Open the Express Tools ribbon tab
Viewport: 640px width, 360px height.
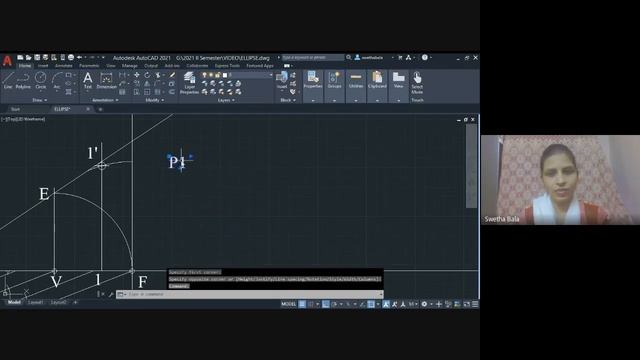[227, 66]
